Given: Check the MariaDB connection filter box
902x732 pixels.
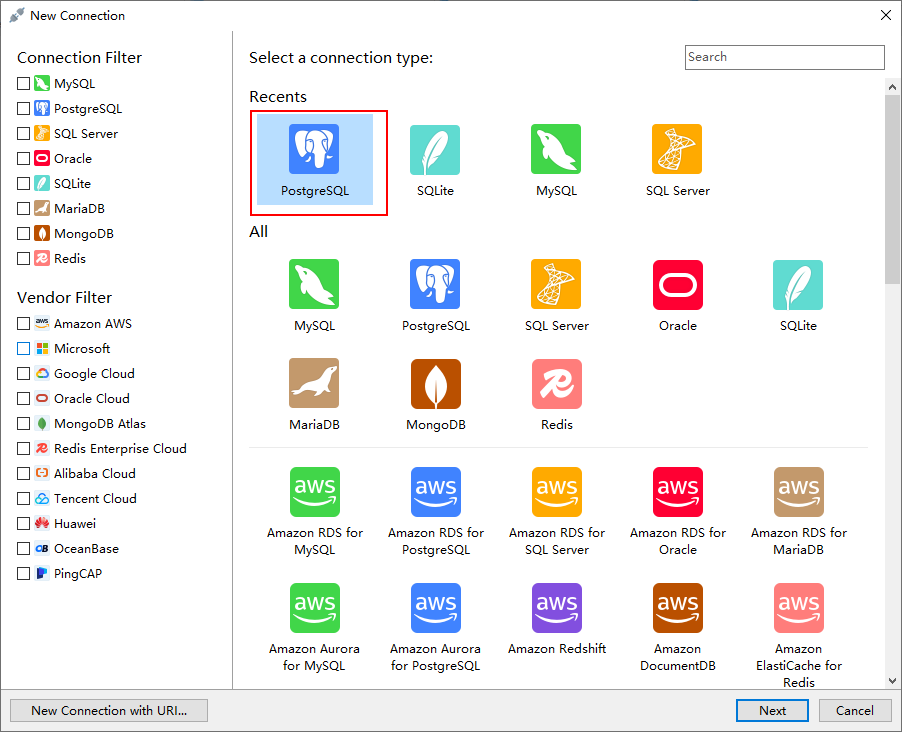Looking at the screenshot, I should coord(24,208).
